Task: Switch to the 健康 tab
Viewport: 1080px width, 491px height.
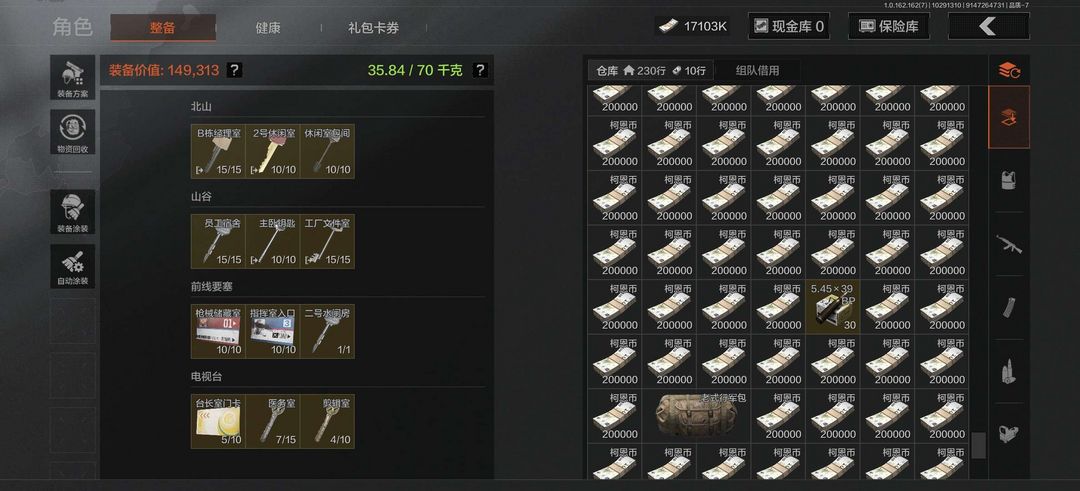Action: point(268,28)
